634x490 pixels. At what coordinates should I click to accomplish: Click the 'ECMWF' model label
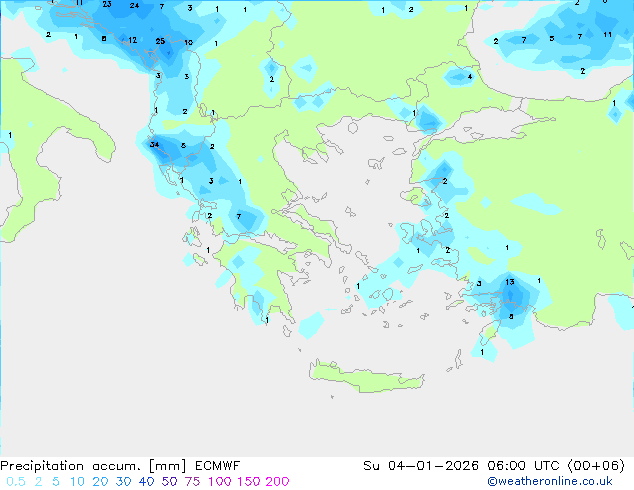218,466
